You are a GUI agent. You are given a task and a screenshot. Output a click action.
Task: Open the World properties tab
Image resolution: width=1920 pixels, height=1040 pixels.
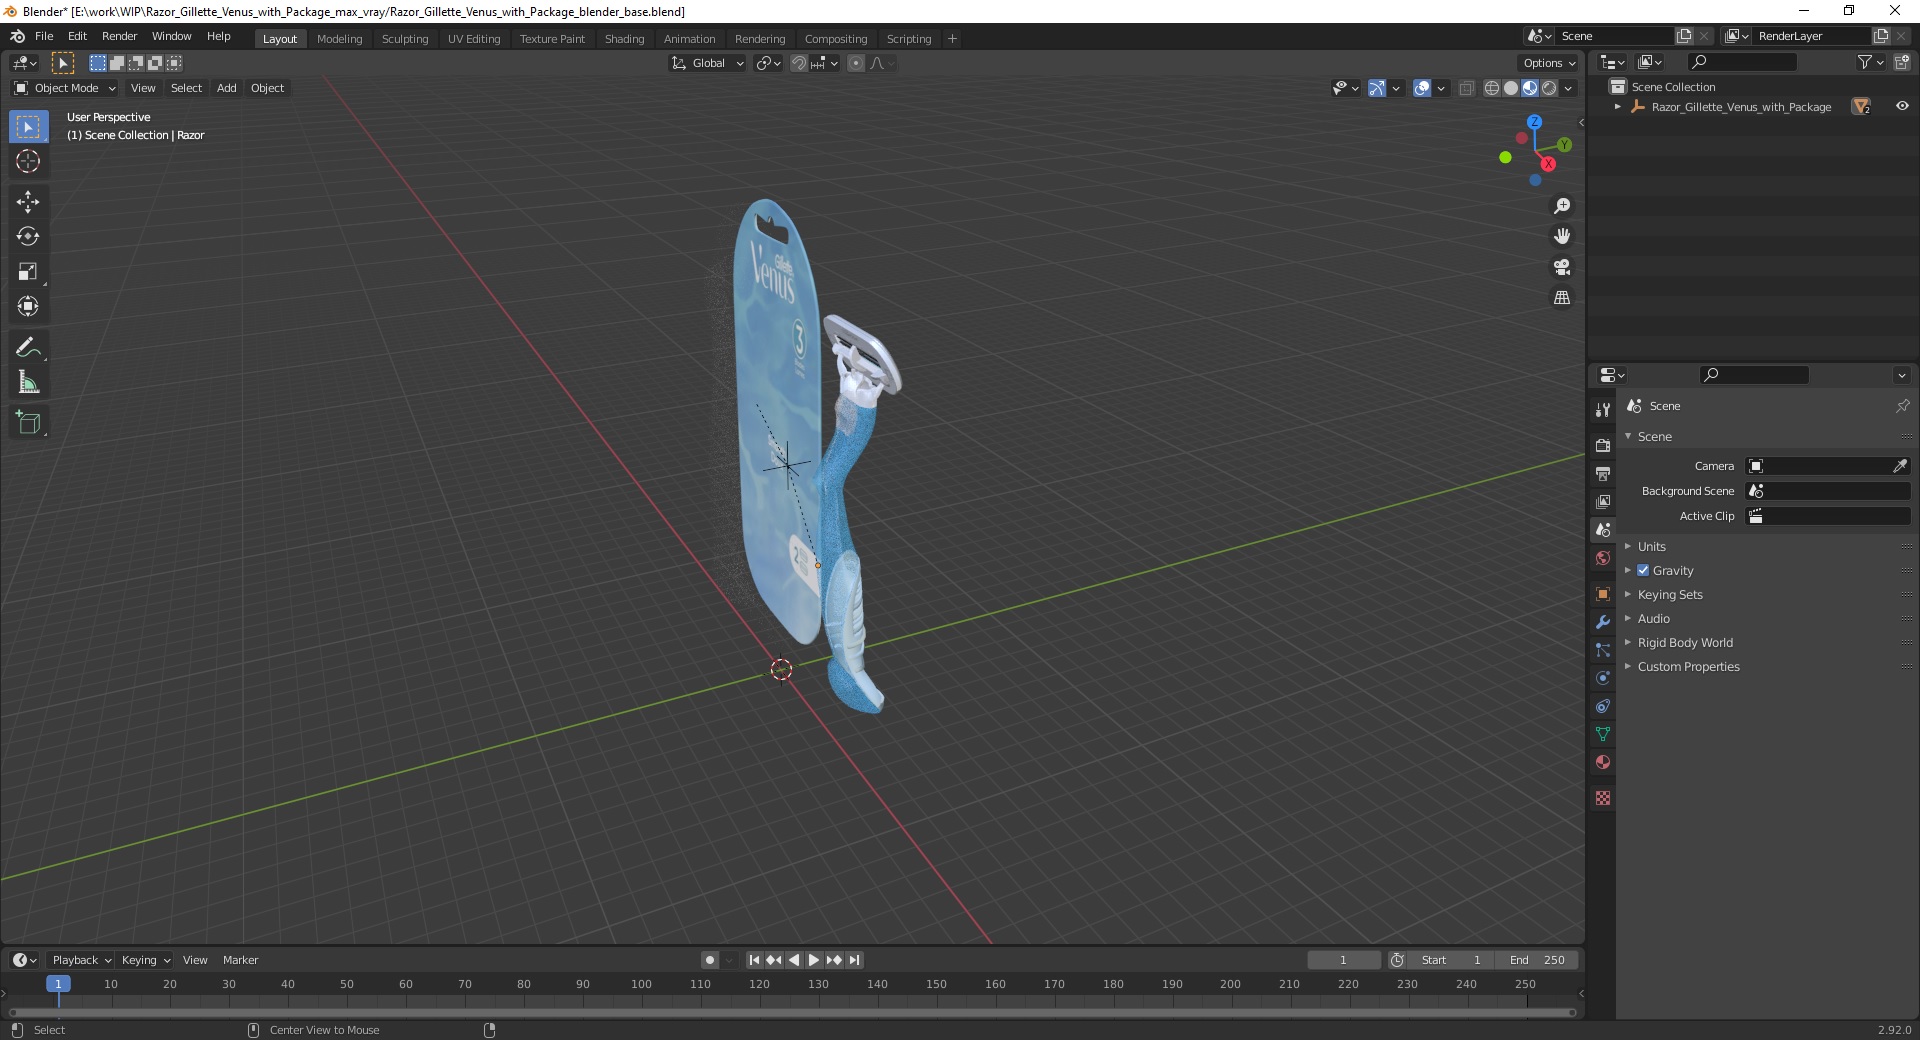click(x=1603, y=557)
